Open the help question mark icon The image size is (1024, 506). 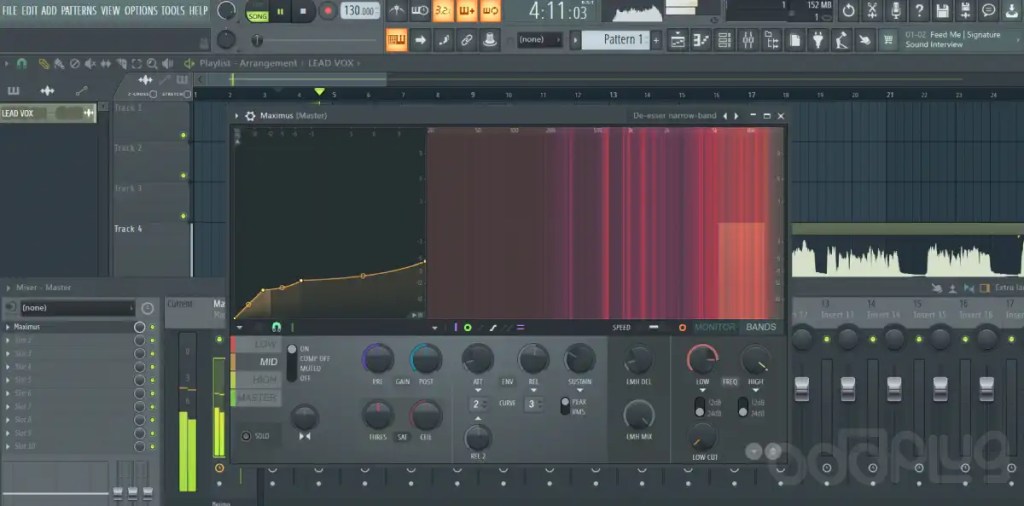click(919, 10)
